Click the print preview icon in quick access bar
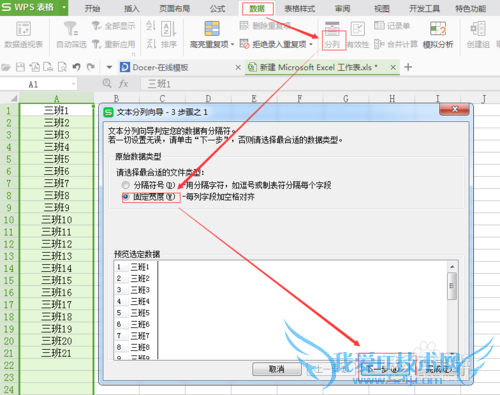 point(62,68)
